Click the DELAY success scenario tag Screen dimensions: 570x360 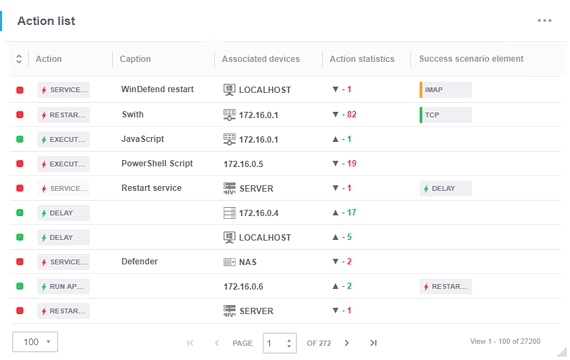pyautogui.click(x=446, y=188)
